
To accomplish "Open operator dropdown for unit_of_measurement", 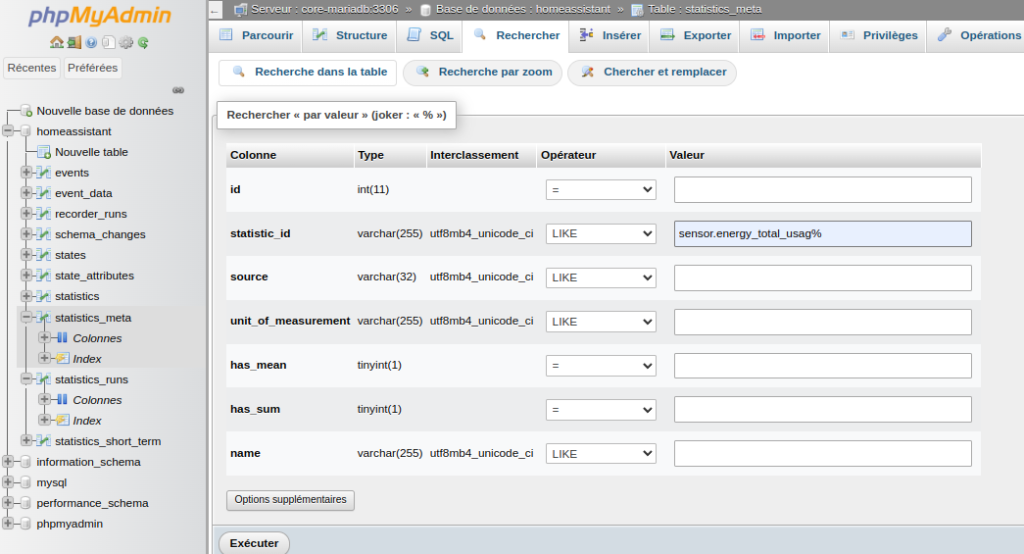I will 601,321.
